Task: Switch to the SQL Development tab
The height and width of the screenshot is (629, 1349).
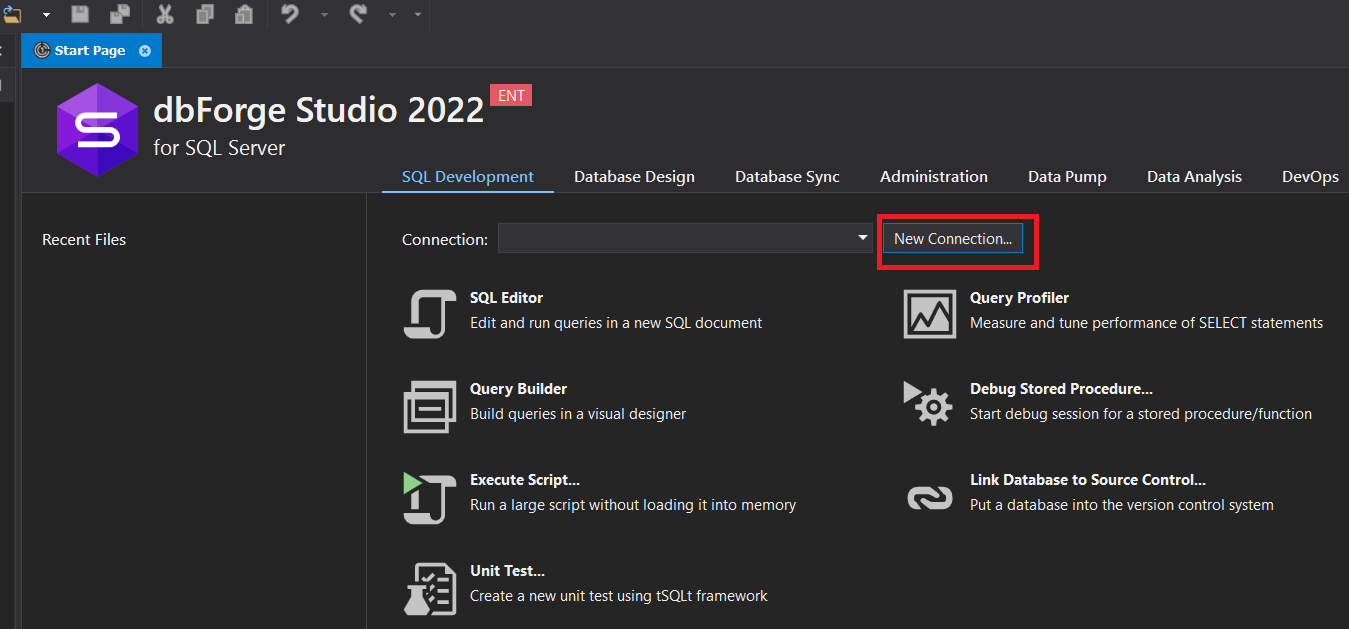Action: click(468, 176)
